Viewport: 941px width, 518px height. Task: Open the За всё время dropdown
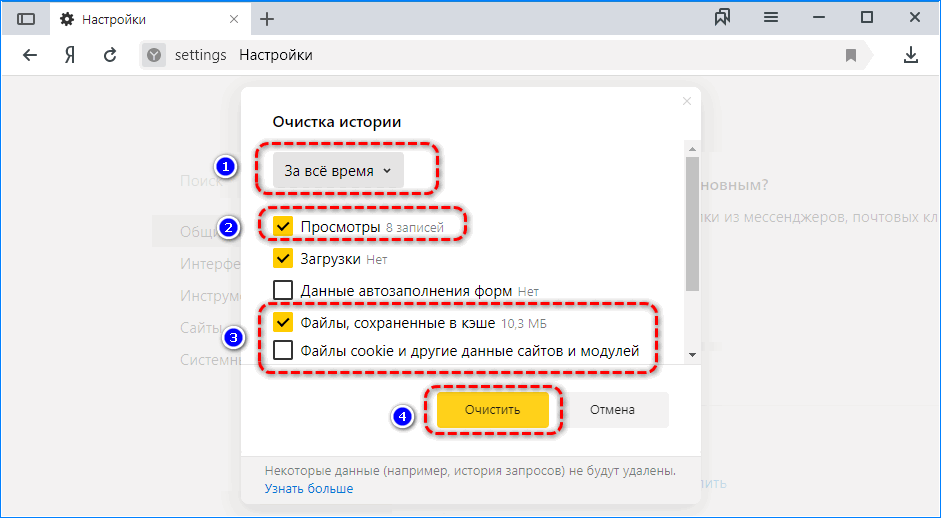pyautogui.click(x=338, y=170)
